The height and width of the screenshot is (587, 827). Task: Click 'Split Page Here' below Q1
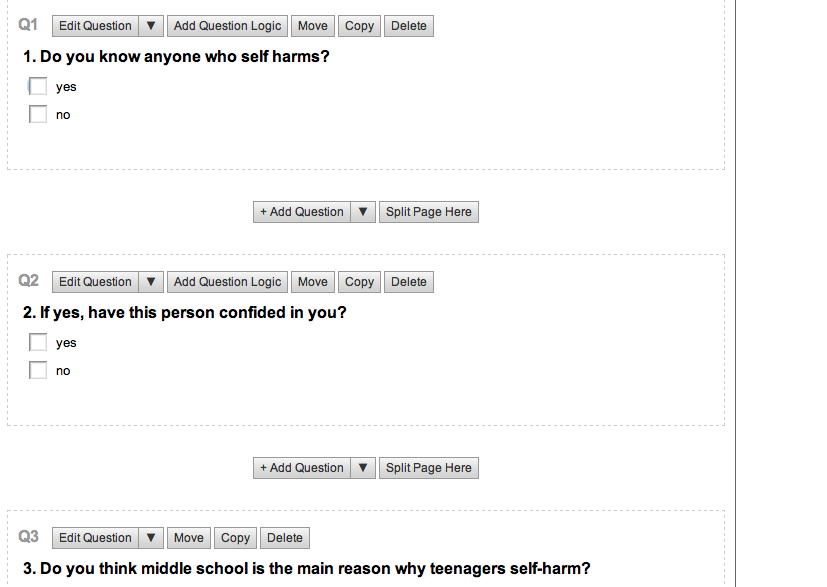[429, 212]
